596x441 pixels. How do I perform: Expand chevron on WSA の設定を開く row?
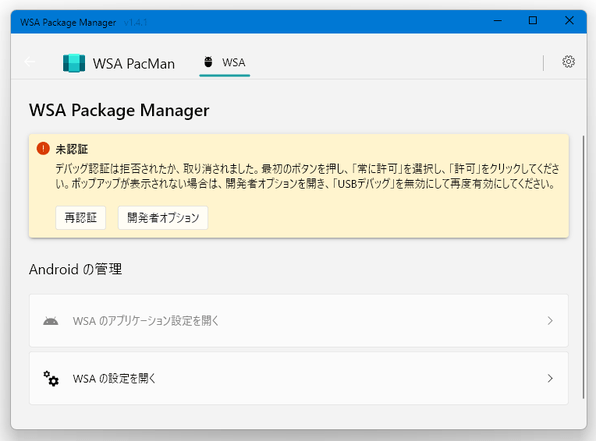(550, 378)
